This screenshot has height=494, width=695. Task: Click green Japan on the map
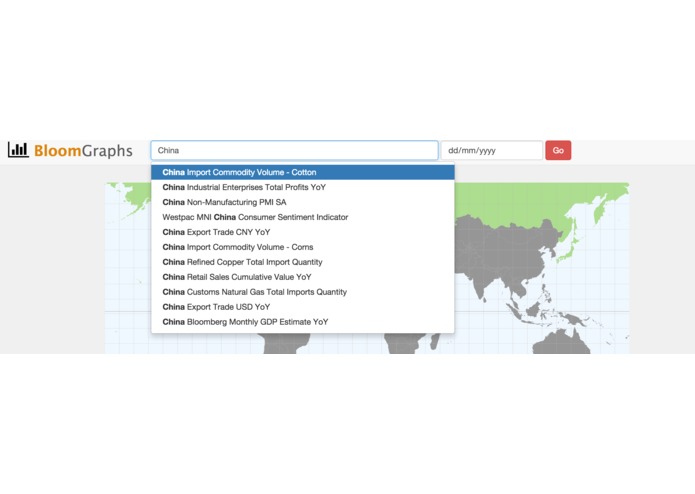569,253
